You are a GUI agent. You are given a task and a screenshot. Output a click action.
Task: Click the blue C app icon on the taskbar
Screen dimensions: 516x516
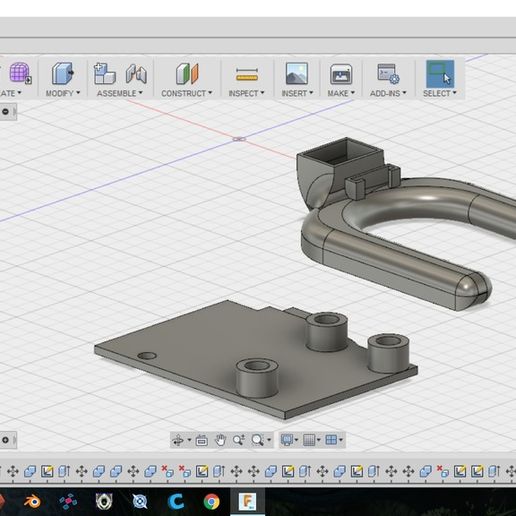(x=176, y=502)
